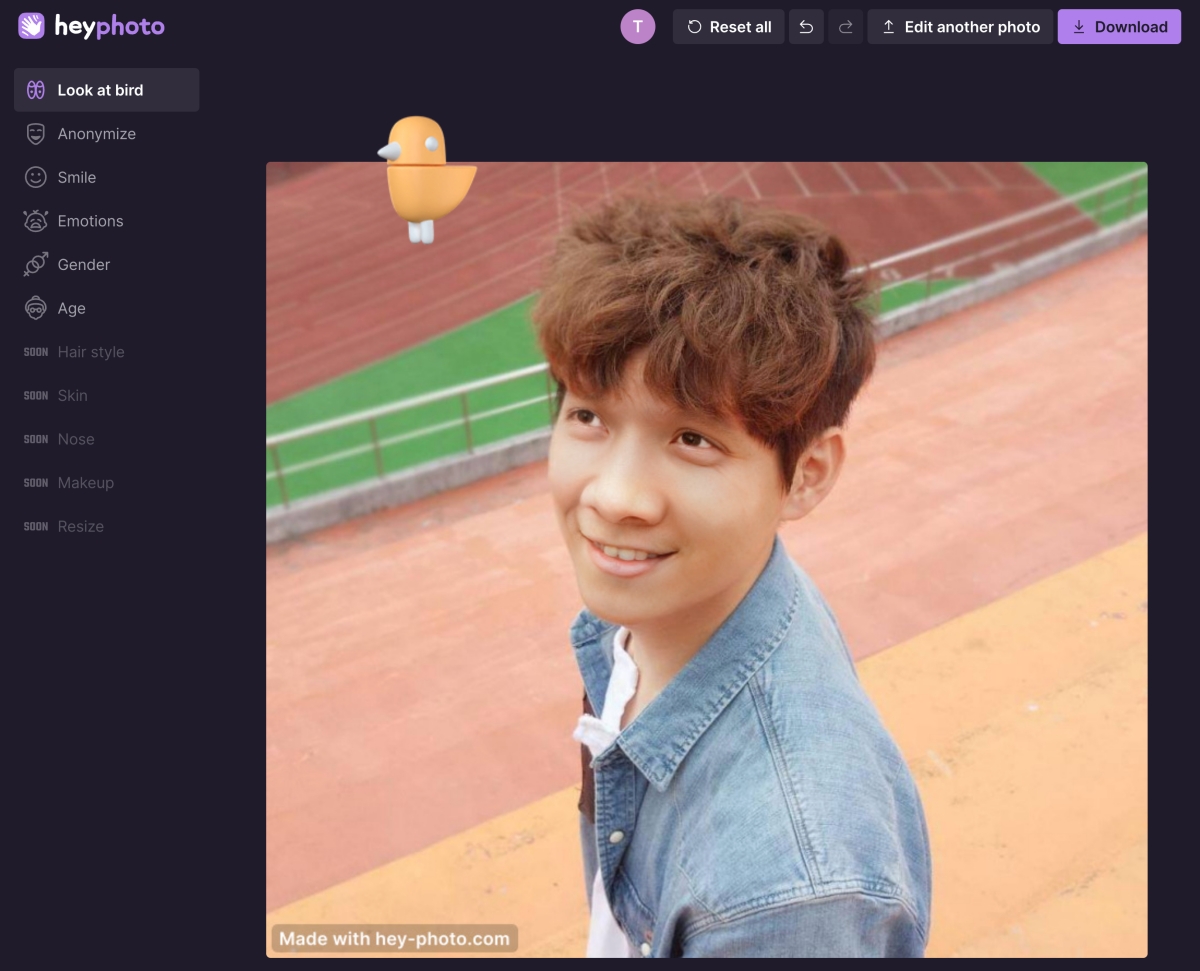Screen dimensions: 1200x971
Task: Click the Gender symbol icon
Action: pos(36,265)
